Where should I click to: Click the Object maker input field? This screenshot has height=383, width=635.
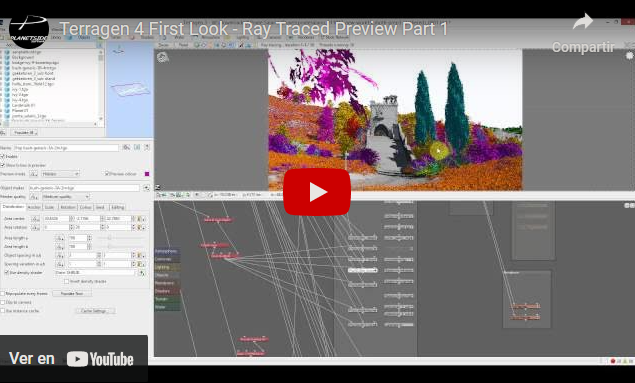[x=84, y=188]
